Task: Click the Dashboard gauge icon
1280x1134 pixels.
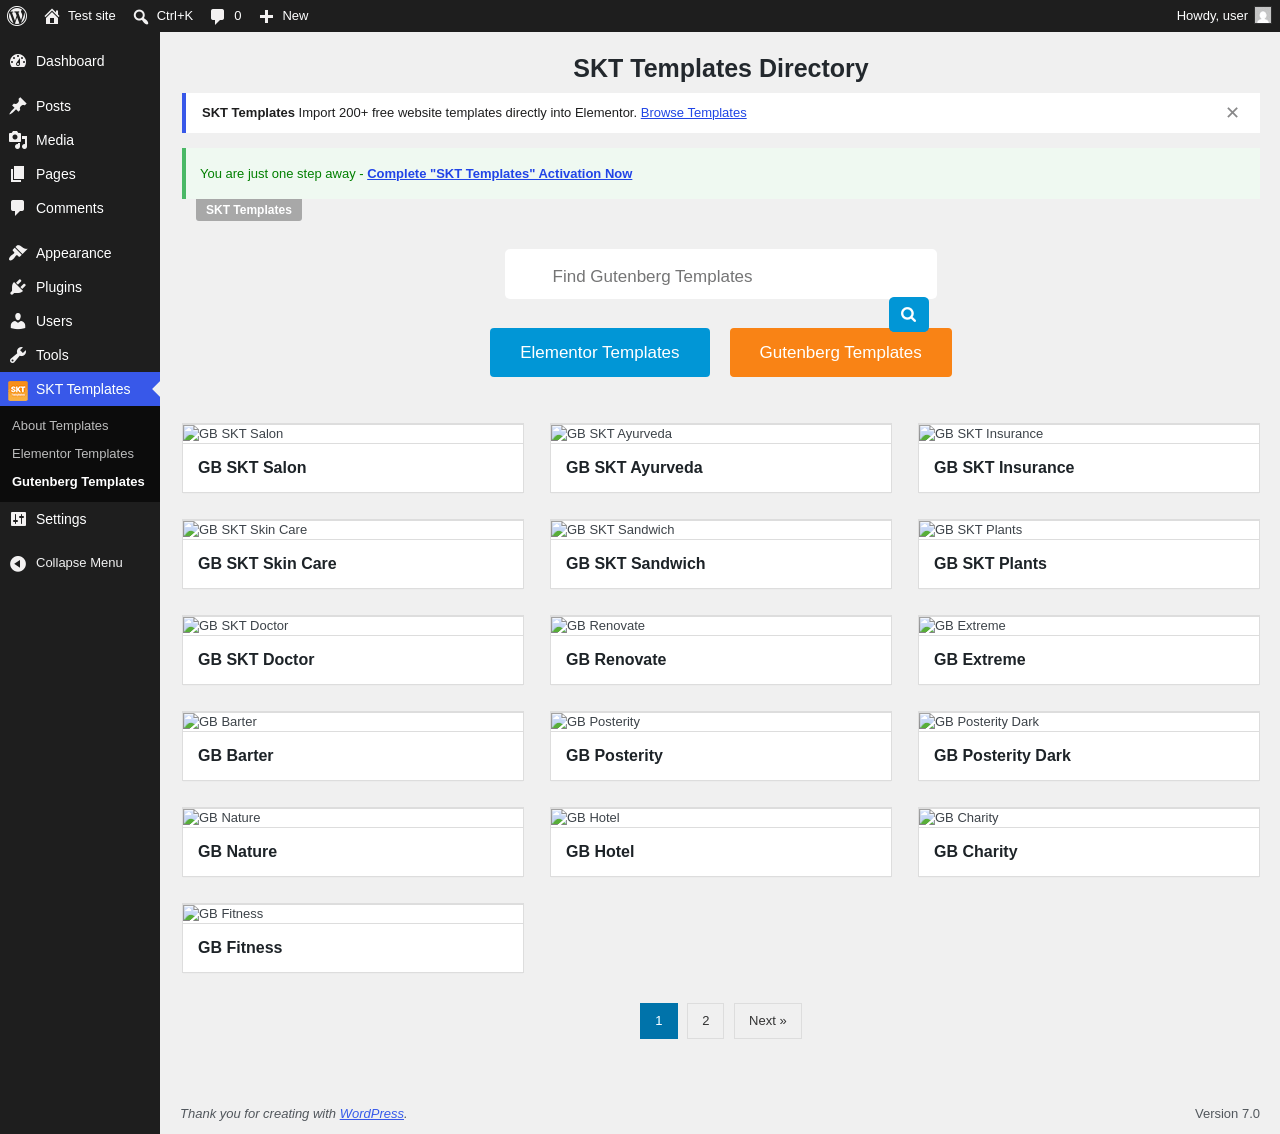Action: coord(18,61)
